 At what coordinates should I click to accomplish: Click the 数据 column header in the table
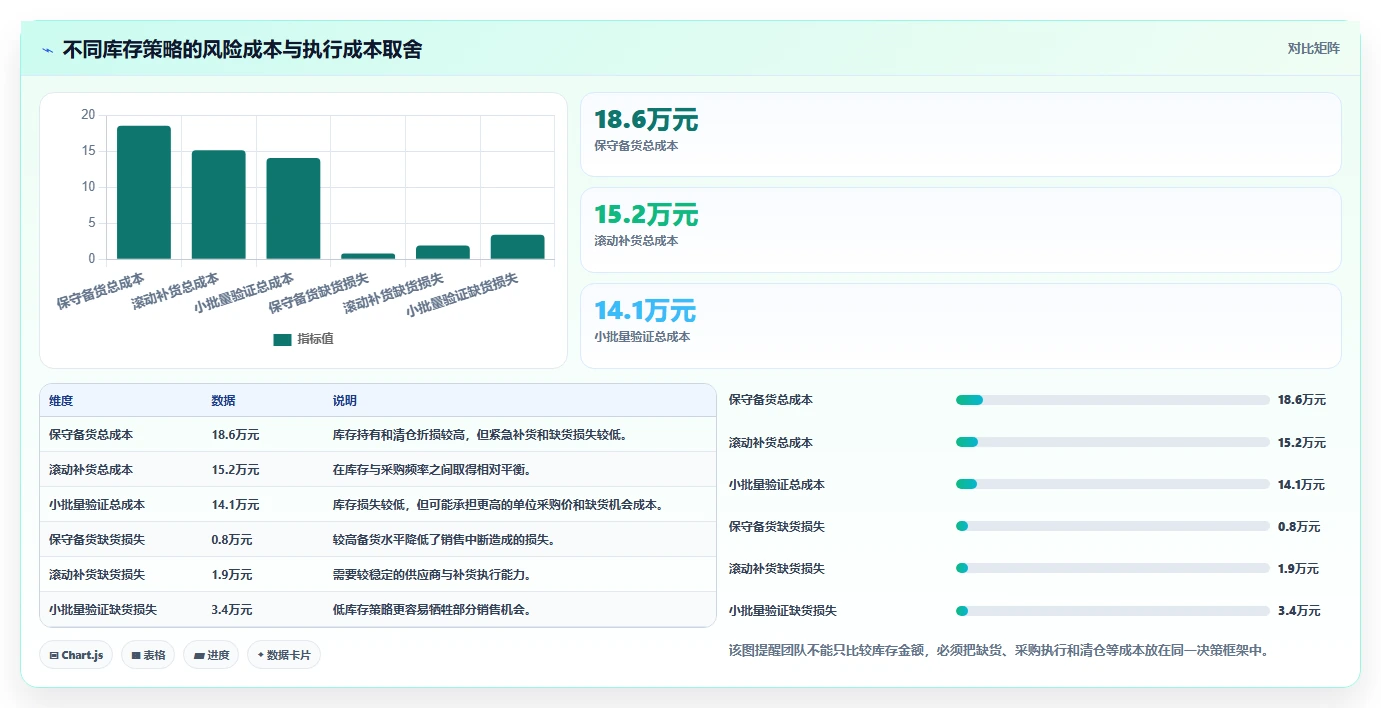pos(224,401)
